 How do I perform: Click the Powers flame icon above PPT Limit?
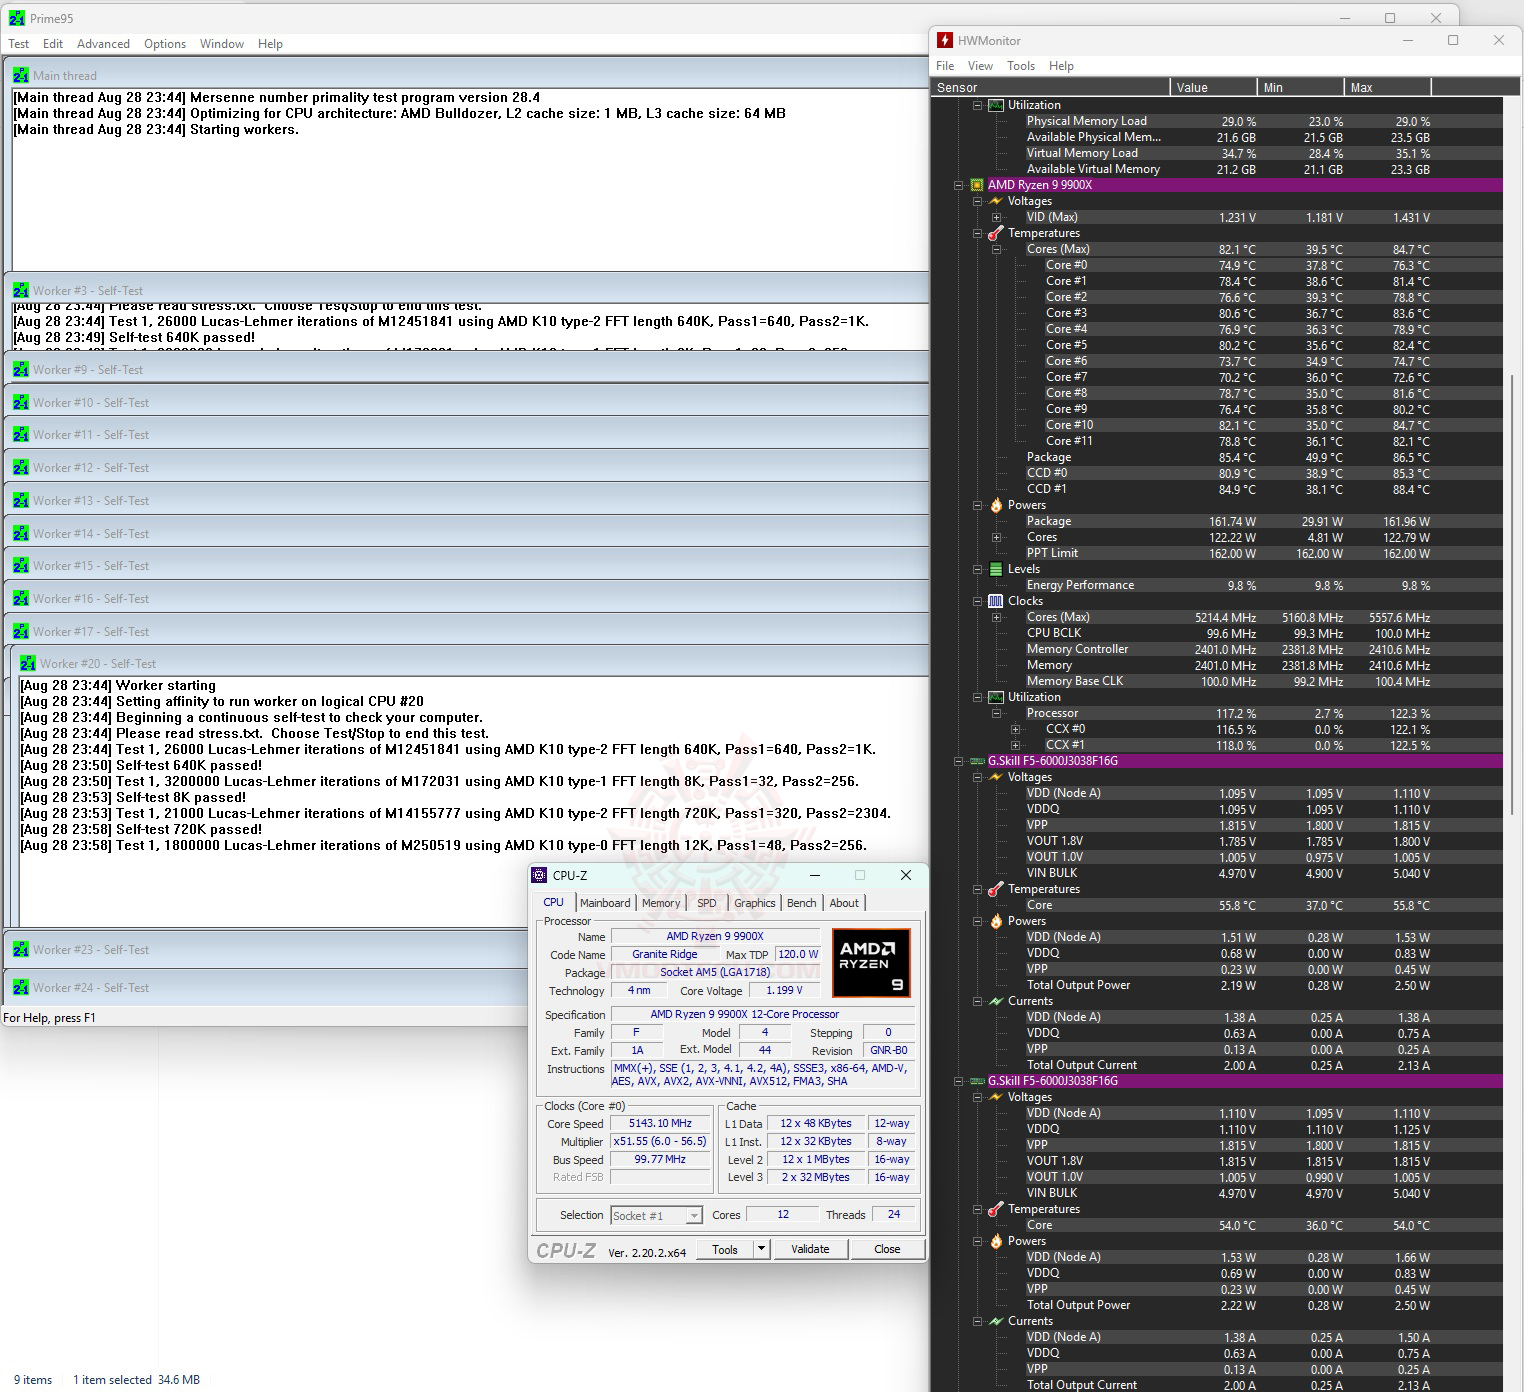[996, 505]
